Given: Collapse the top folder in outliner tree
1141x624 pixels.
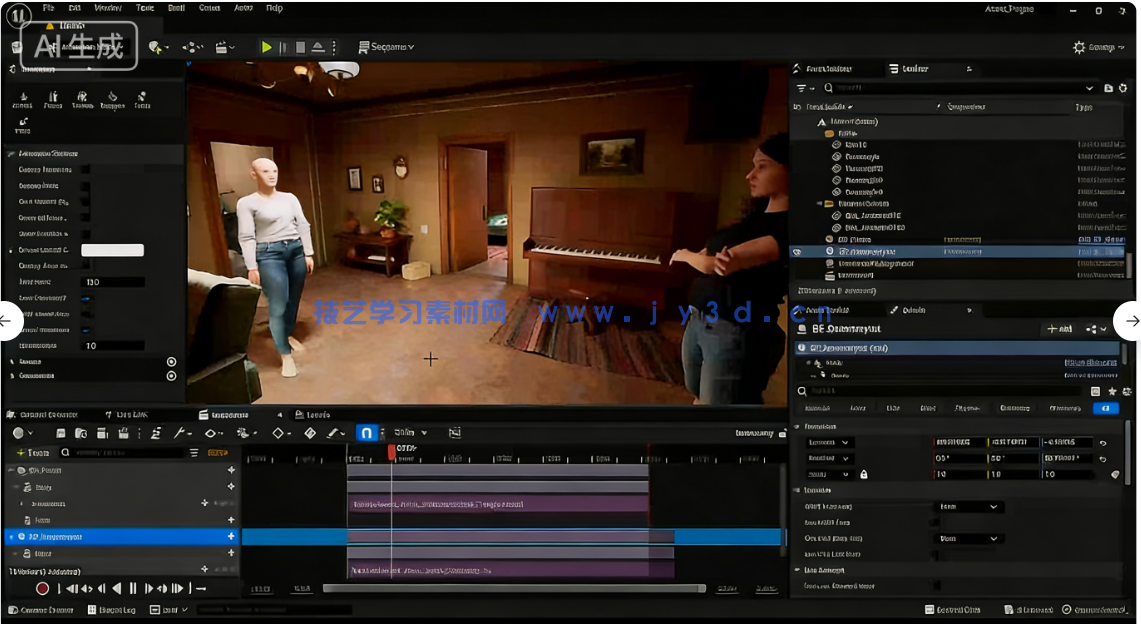Looking at the screenshot, I should [829, 133].
